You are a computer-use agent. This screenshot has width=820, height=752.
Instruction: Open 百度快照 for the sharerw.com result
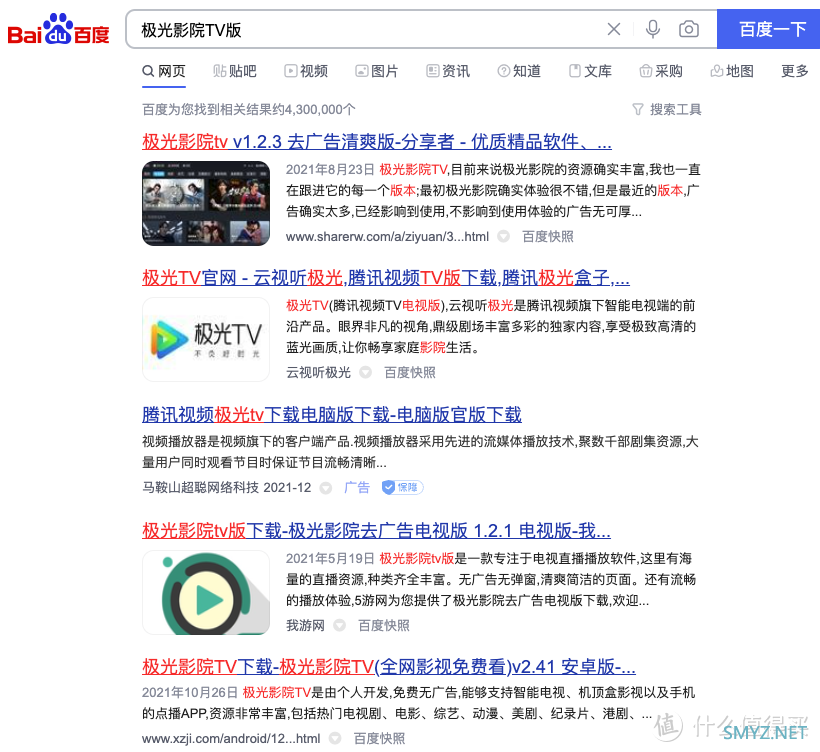click(548, 236)
